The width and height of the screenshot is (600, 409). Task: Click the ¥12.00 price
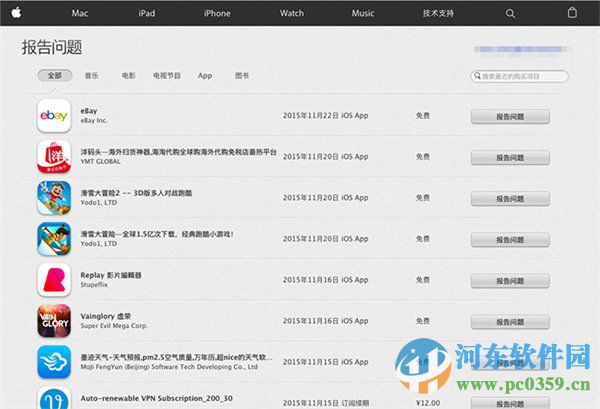[428, 403]
